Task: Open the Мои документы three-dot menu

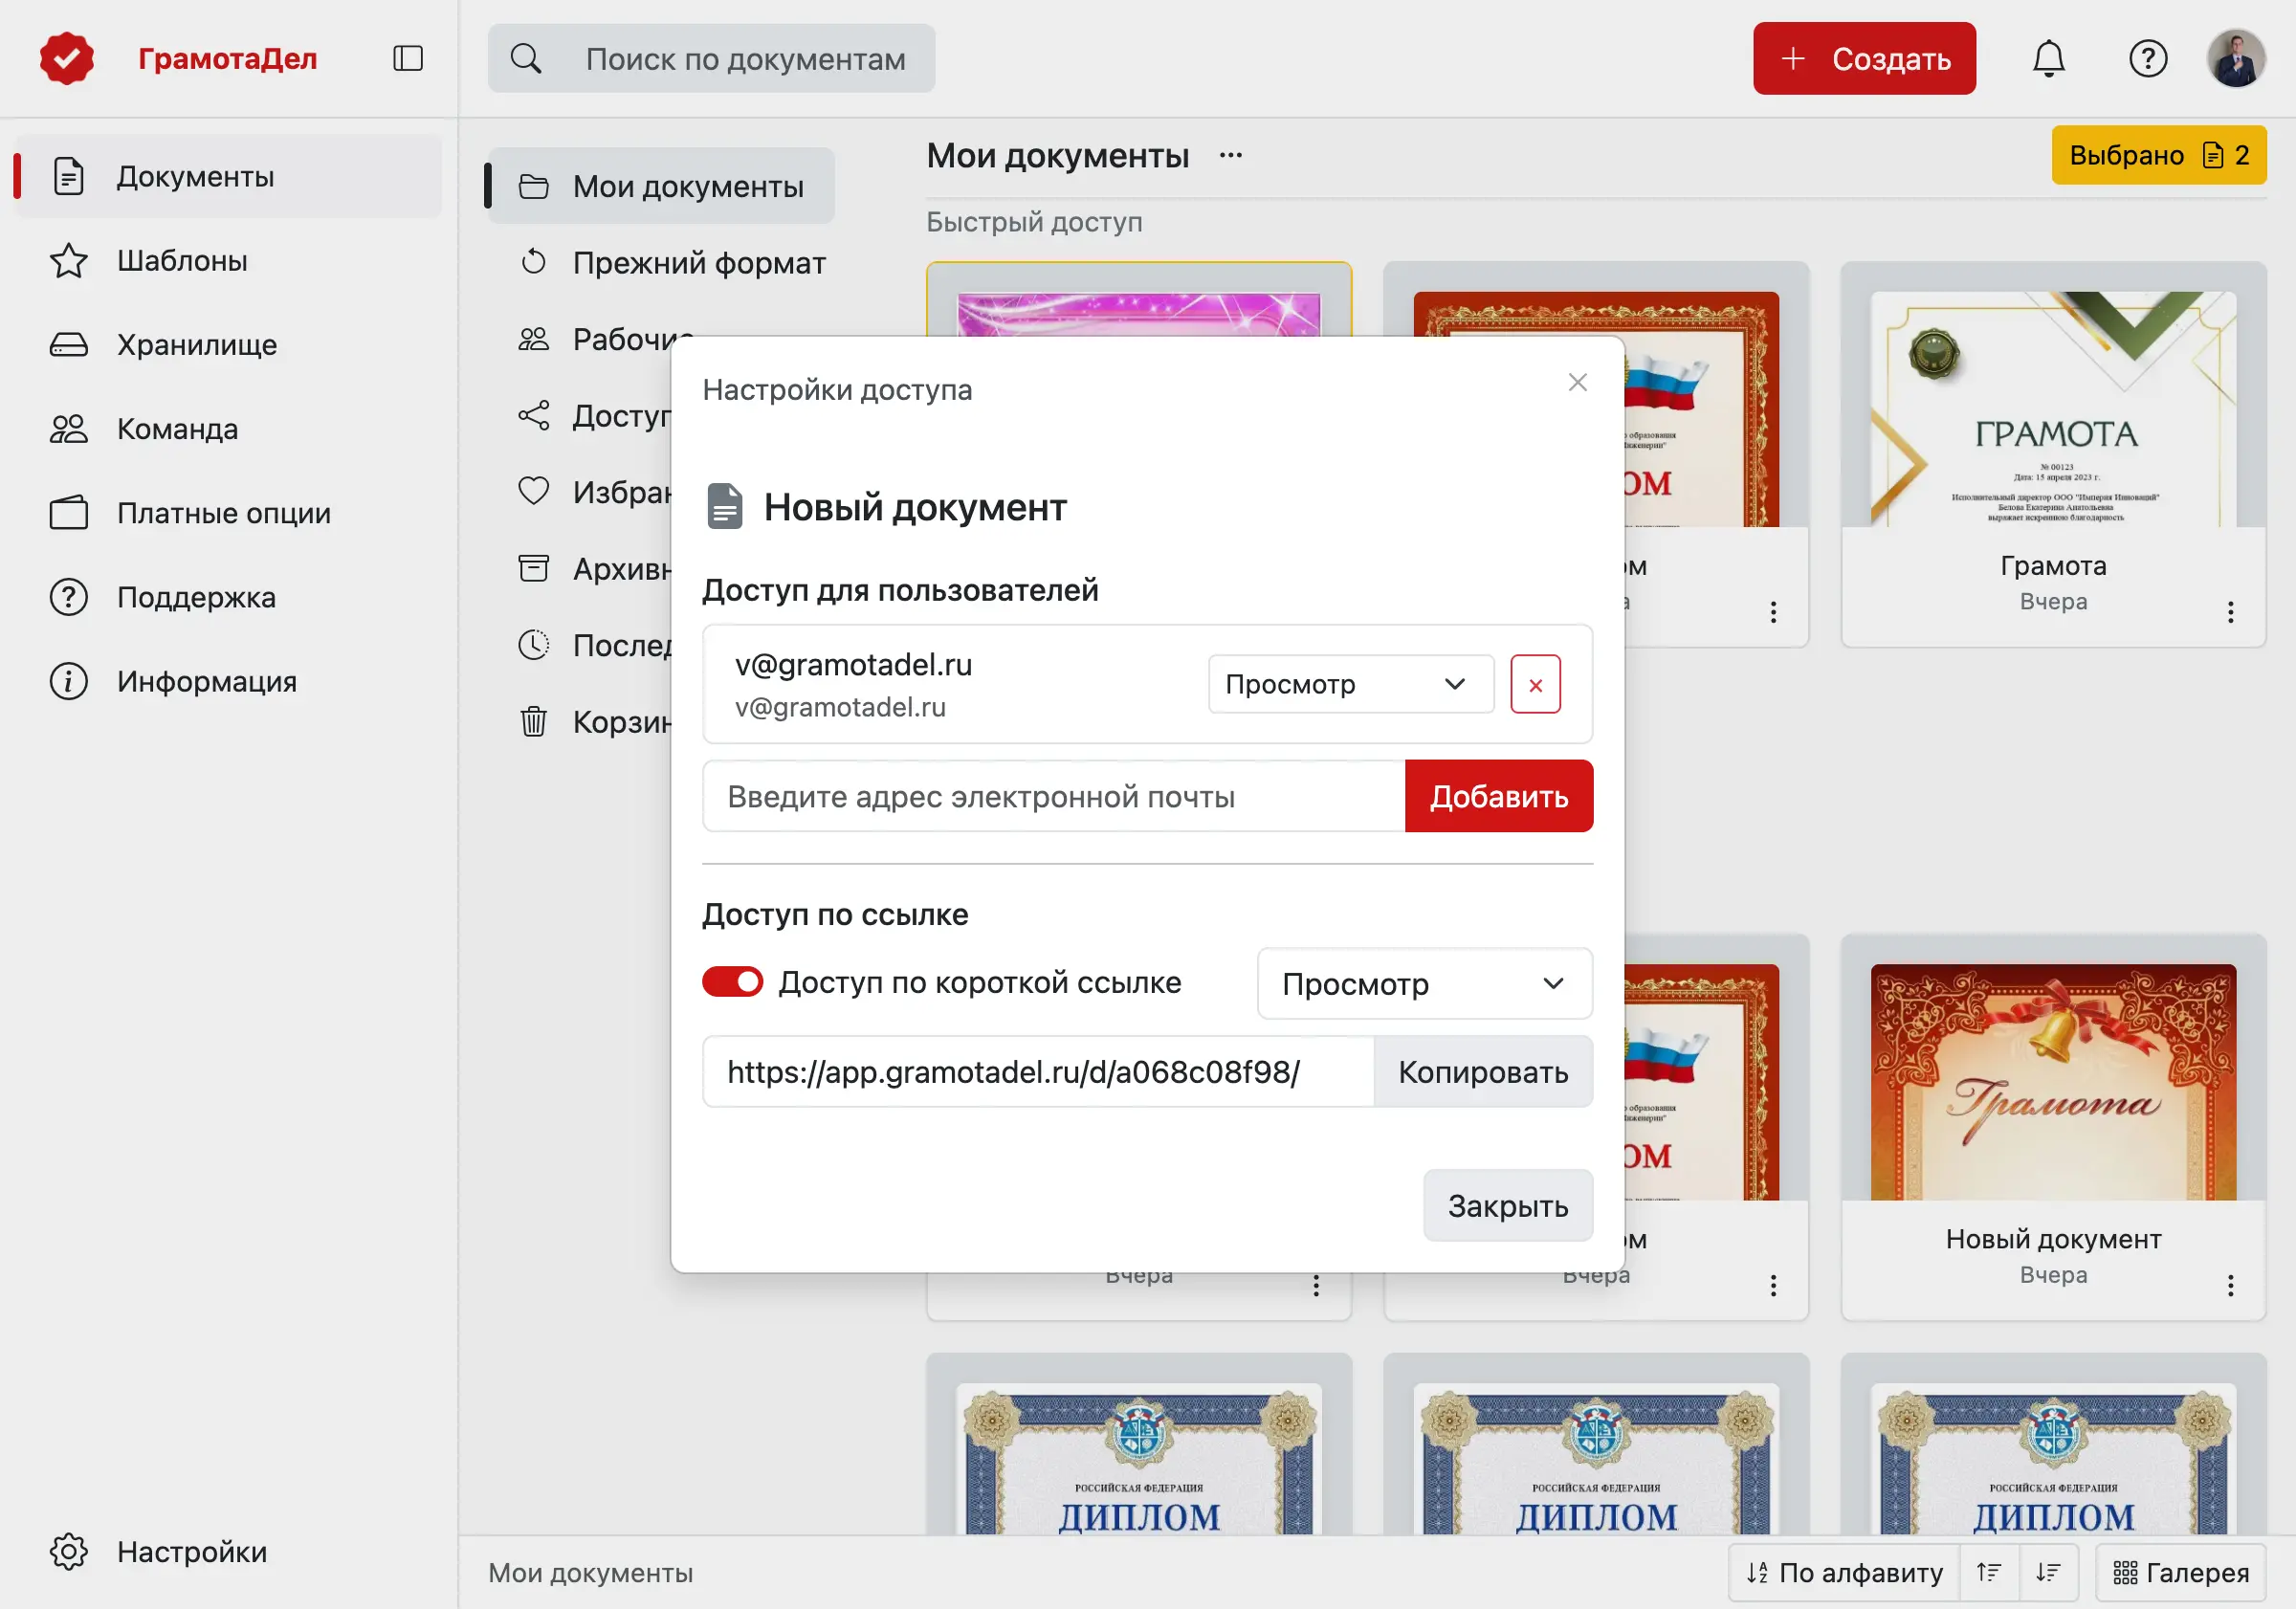Action: point(1230,155)
